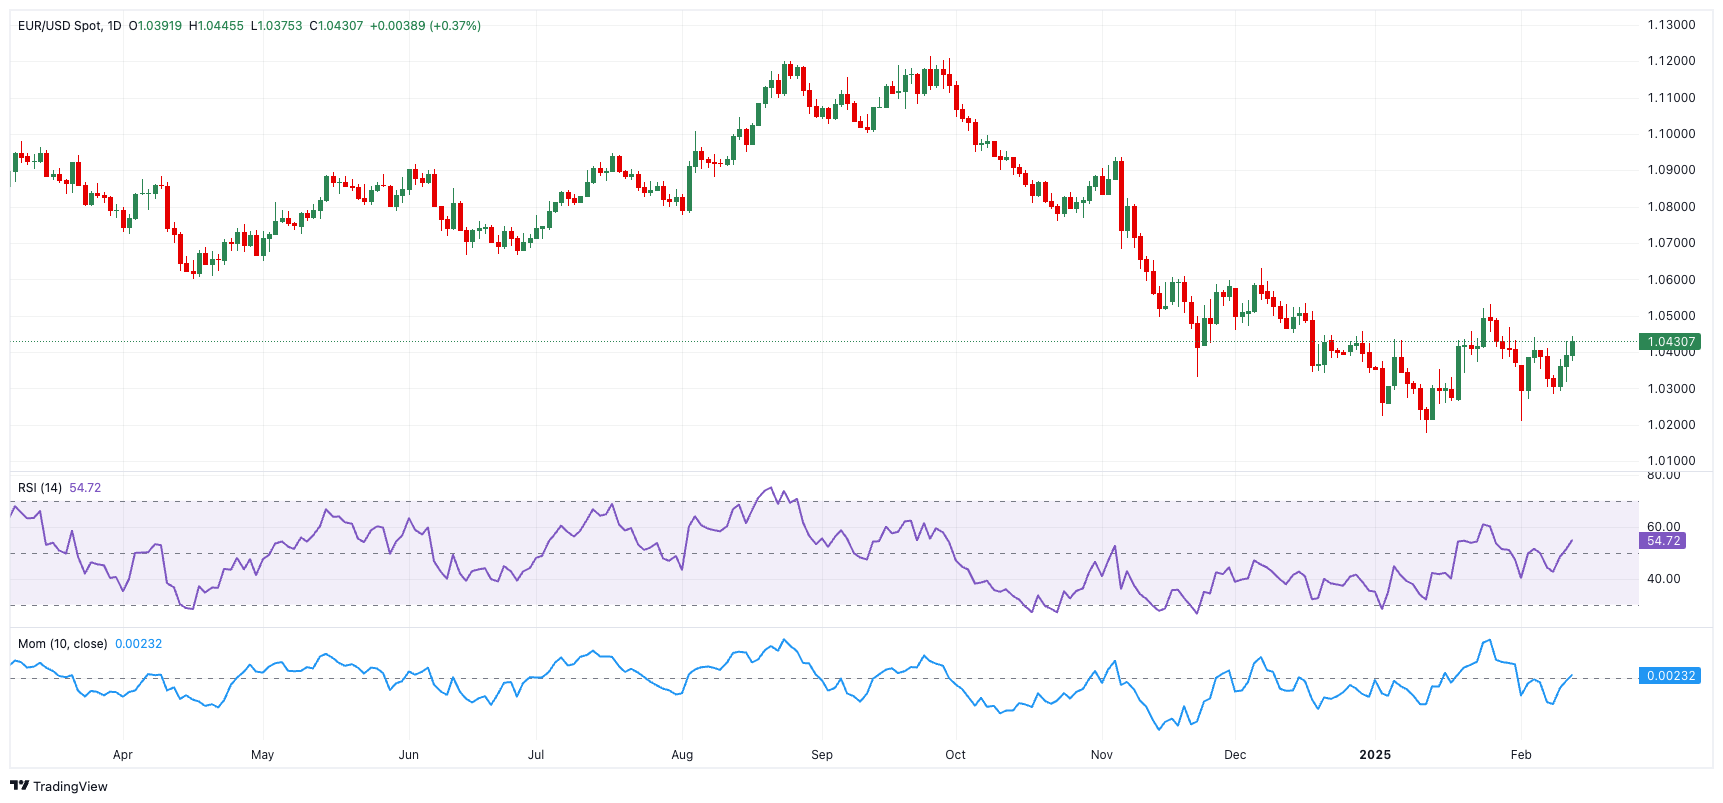The width and height of the screenshot is (1723, 803).
Task: Click the 40.00 level on the RSI scale
Action: [x=1664, y=579]
